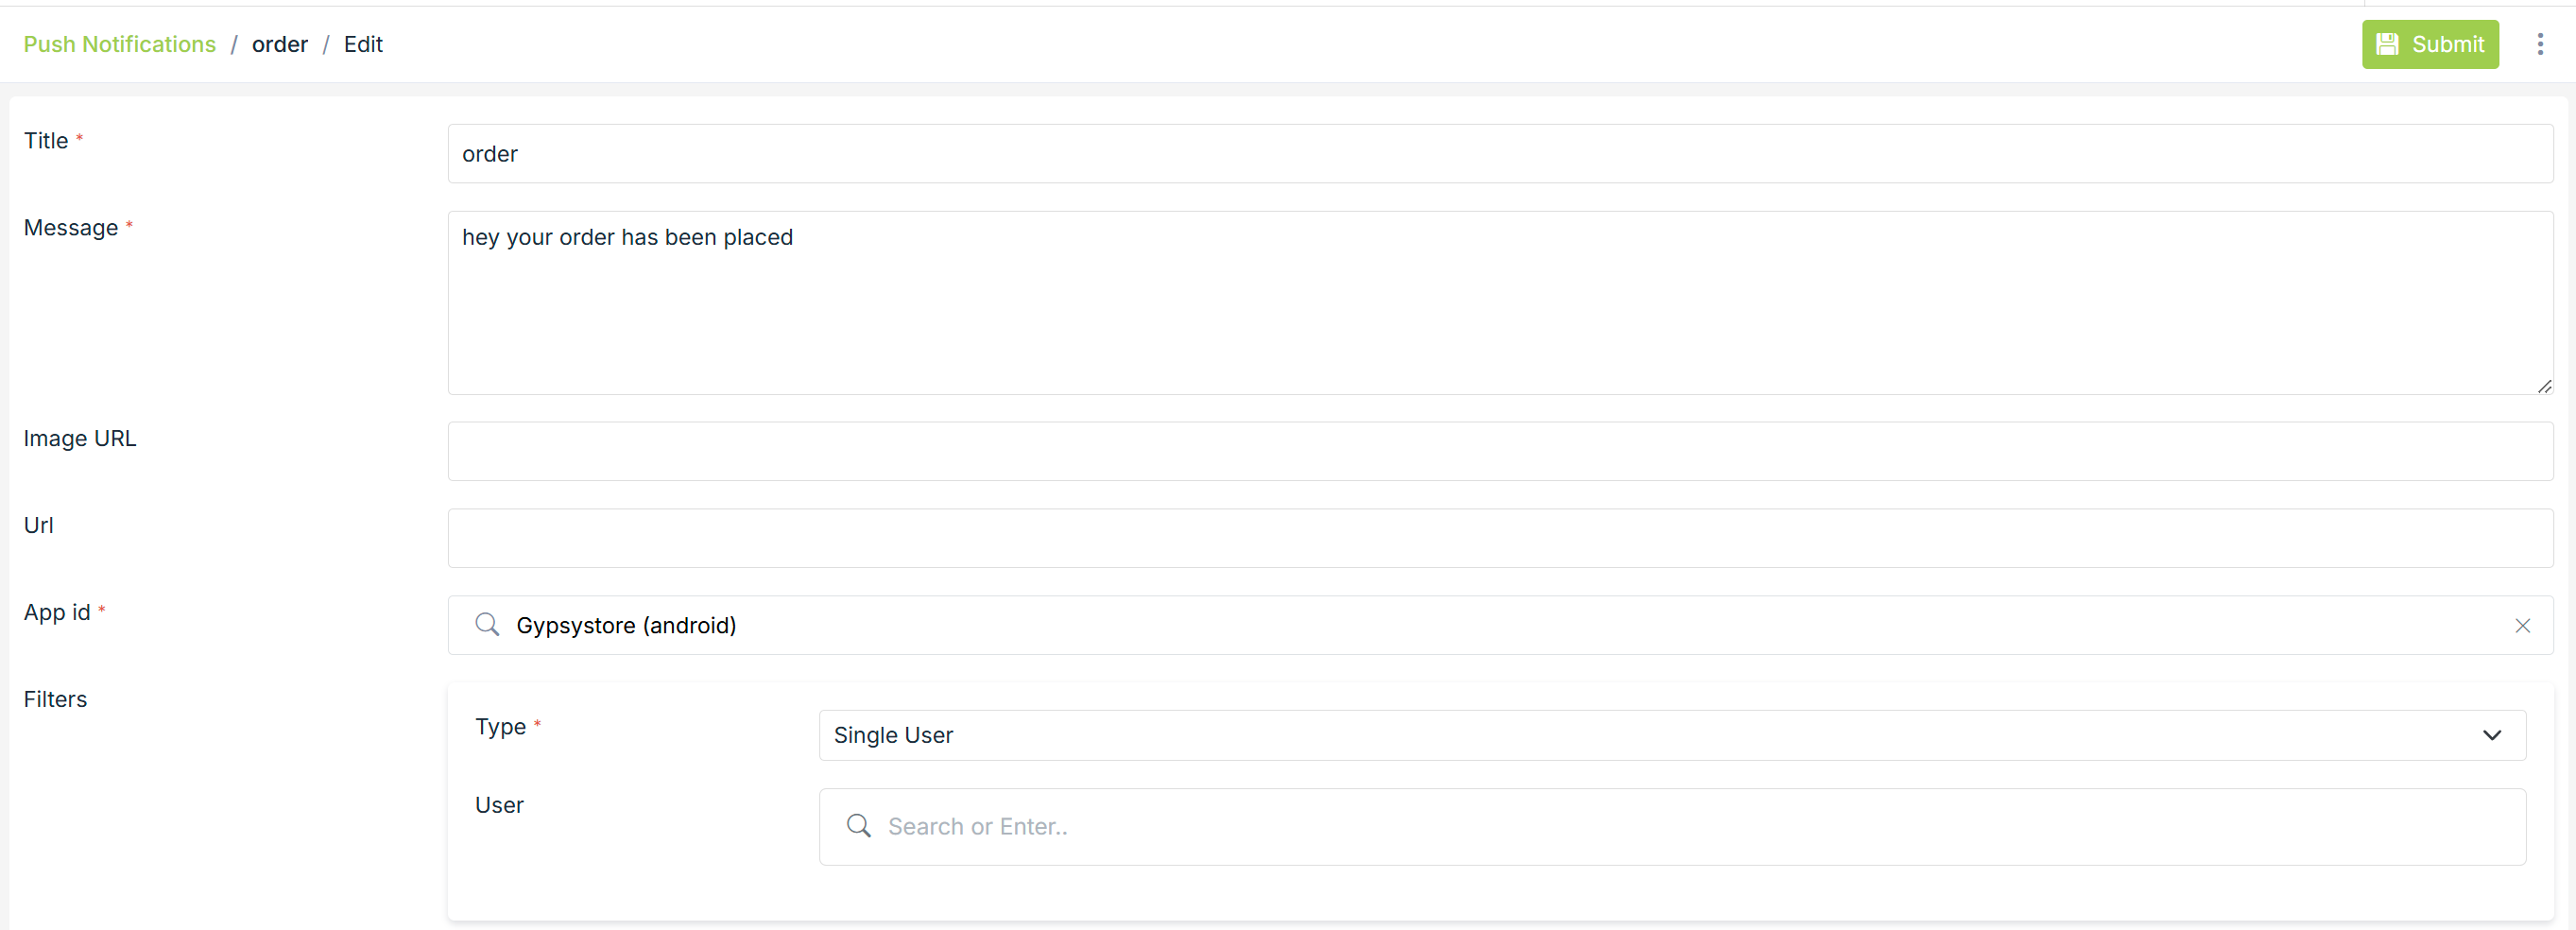
Task: Click the Edit breadcrumb item
Action: [363, 44]
